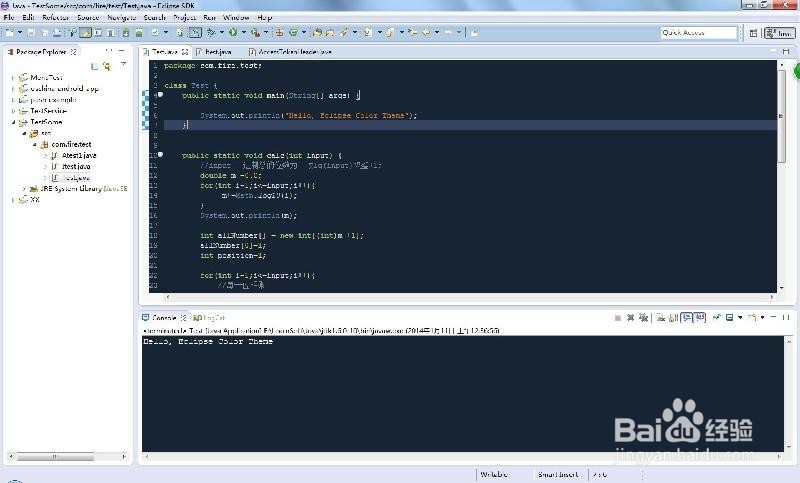Close the Test.java editor tab
The width and height of the screenshot is (800, 483).
(185, 52)
